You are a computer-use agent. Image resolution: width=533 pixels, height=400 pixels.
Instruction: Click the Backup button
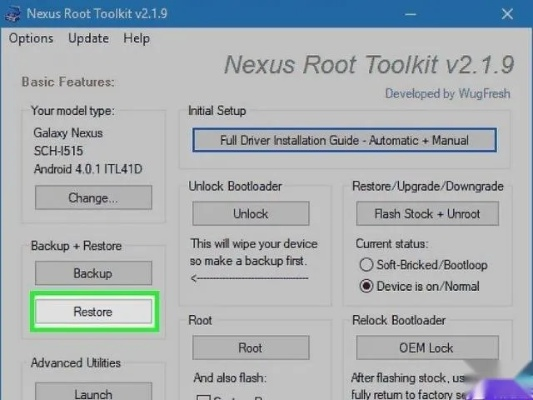(93, 273)
